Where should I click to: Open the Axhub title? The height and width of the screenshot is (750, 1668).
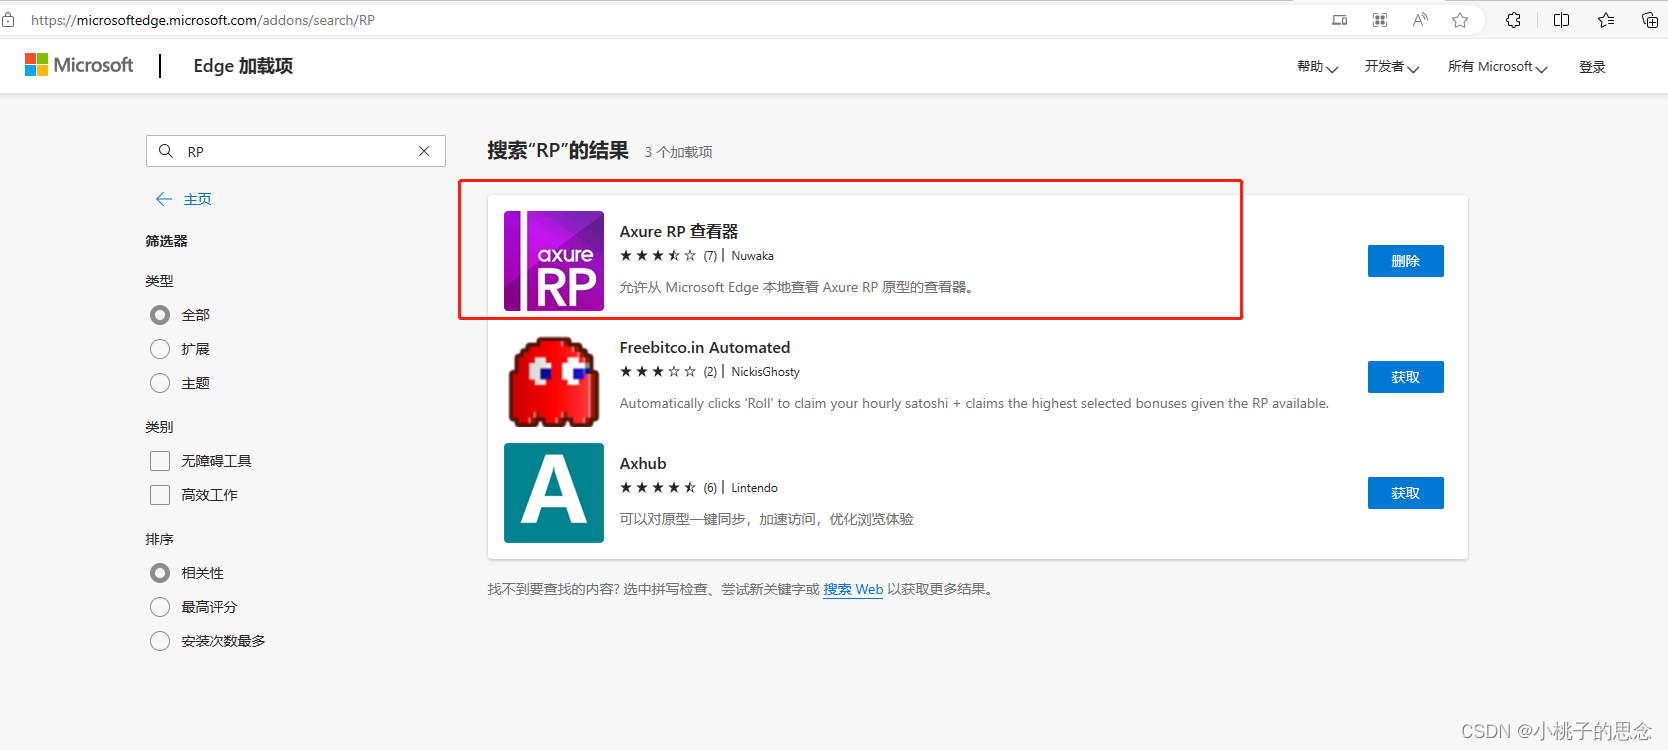coord(642,463)
